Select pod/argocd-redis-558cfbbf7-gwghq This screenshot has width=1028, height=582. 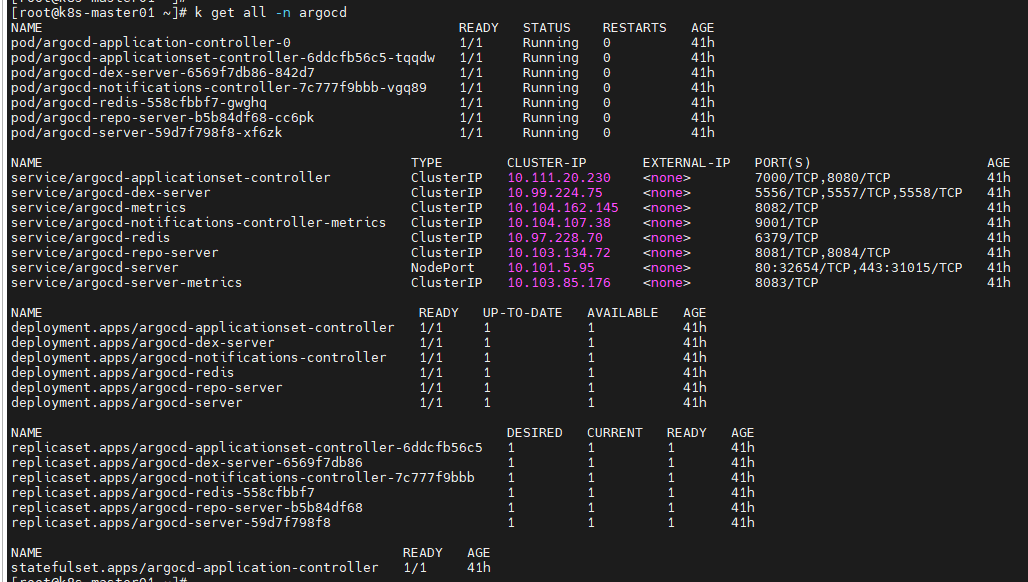[139, 103]
